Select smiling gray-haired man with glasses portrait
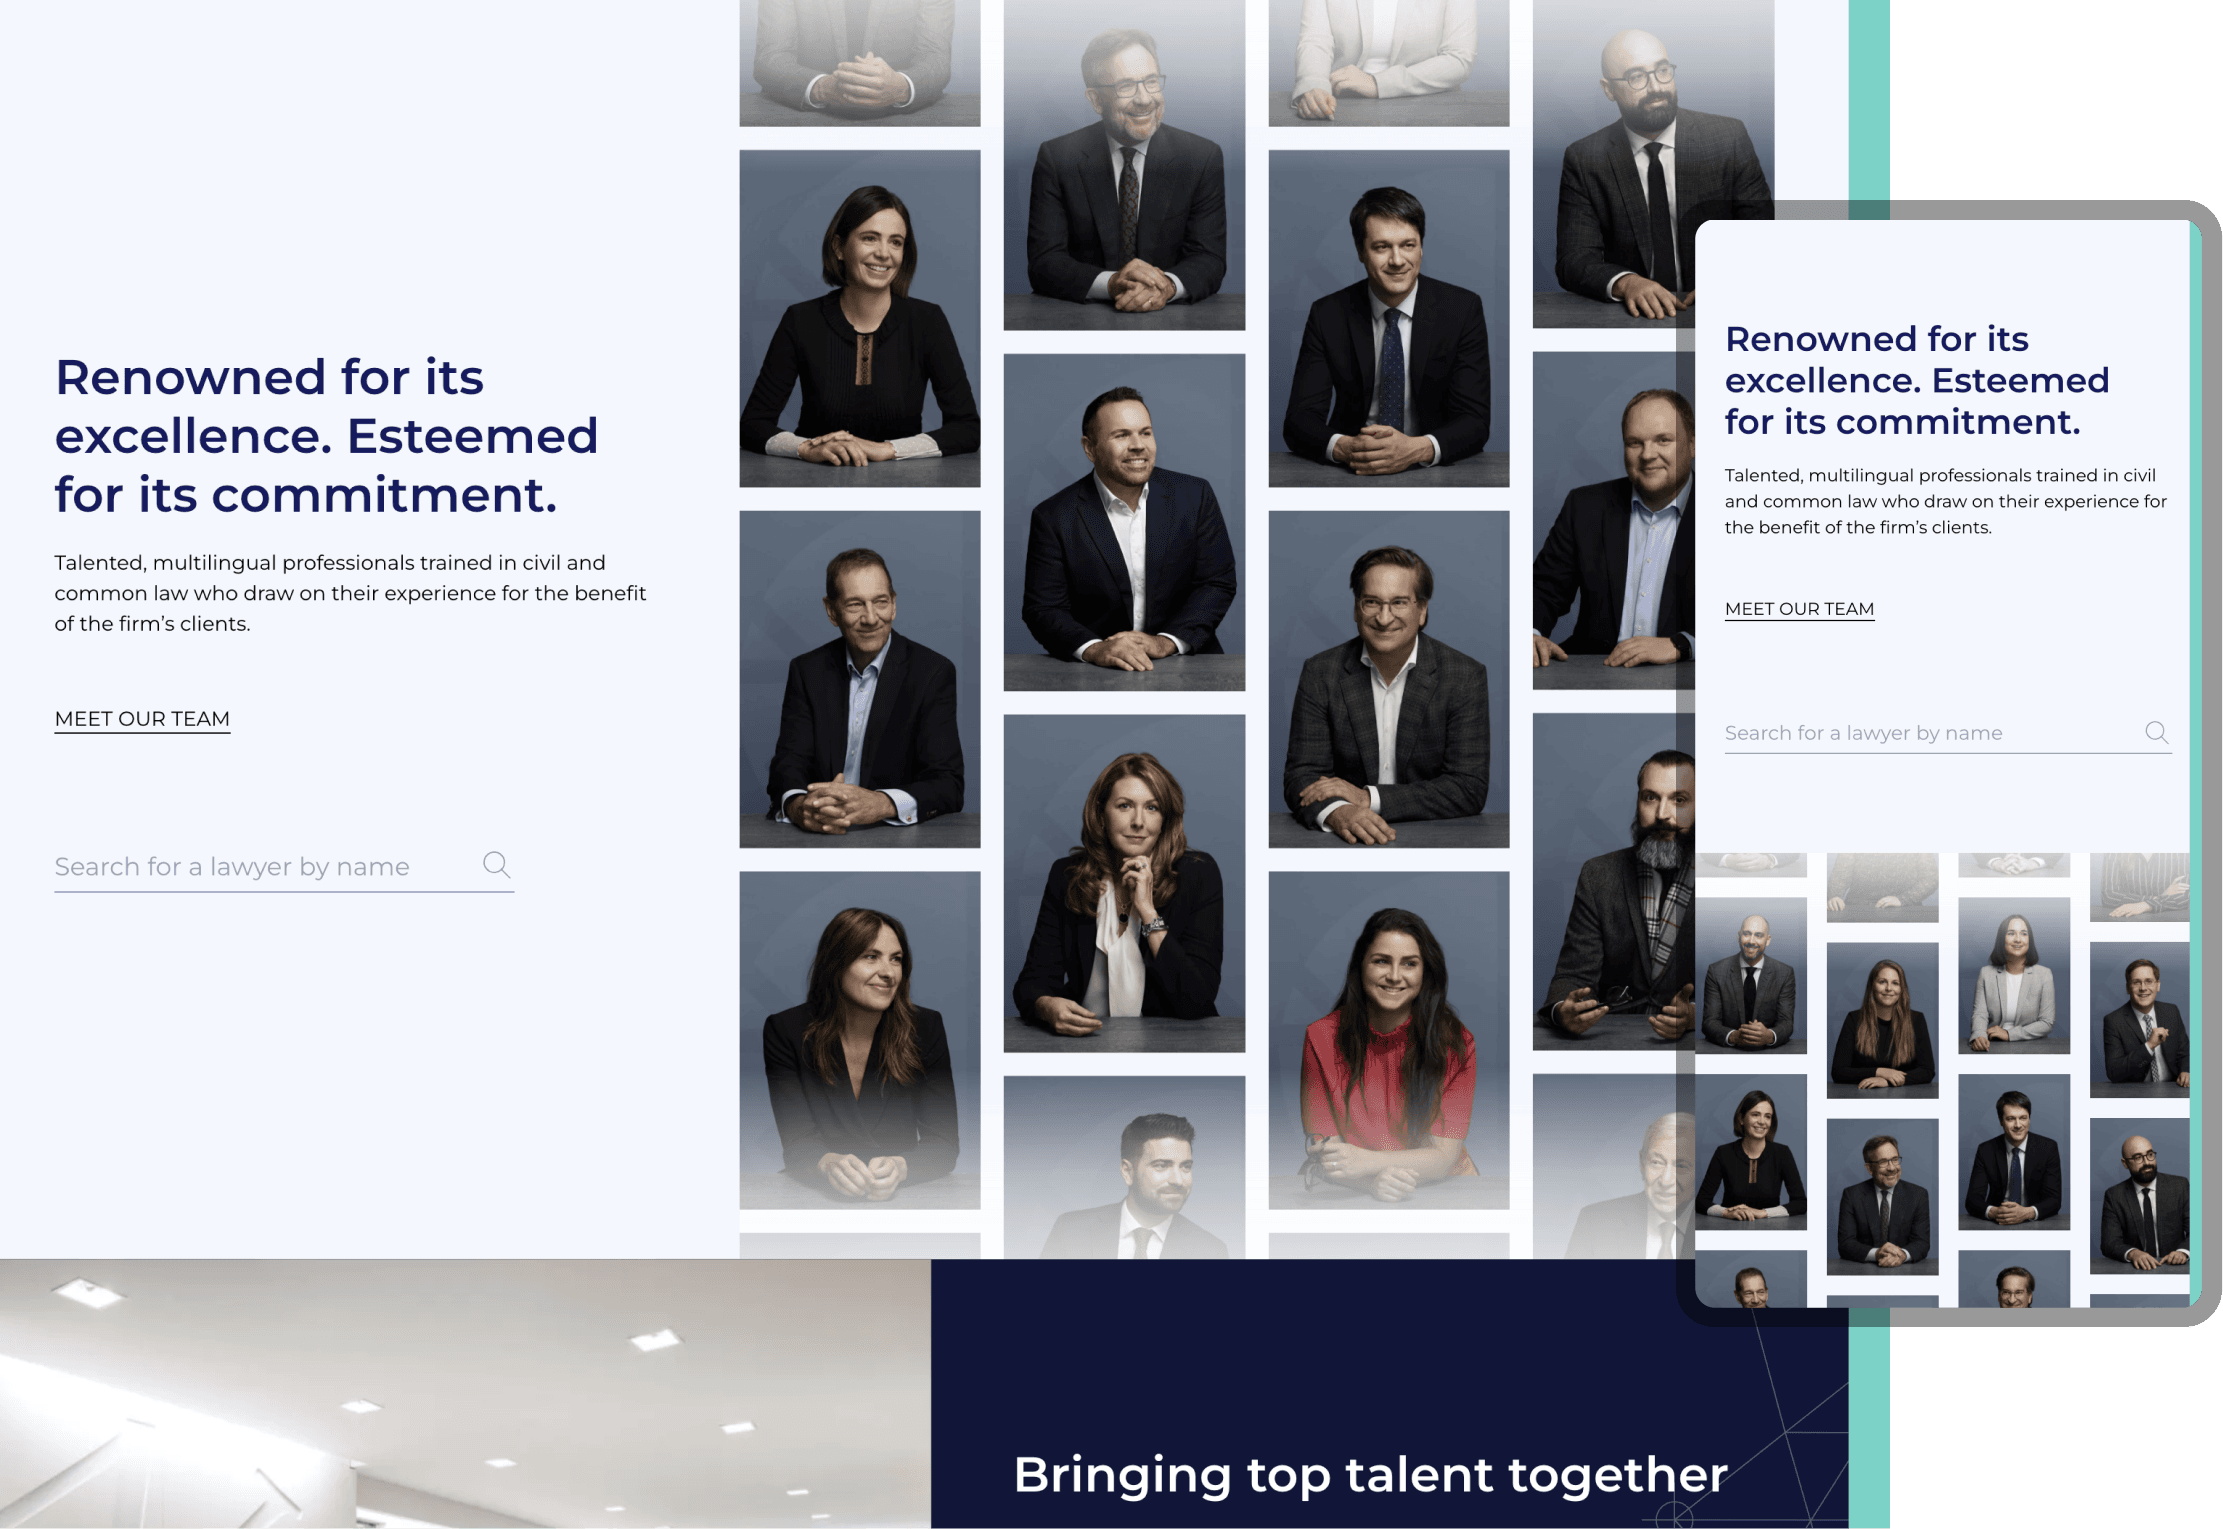The image size is (2223, 1529). [1124, 165]
